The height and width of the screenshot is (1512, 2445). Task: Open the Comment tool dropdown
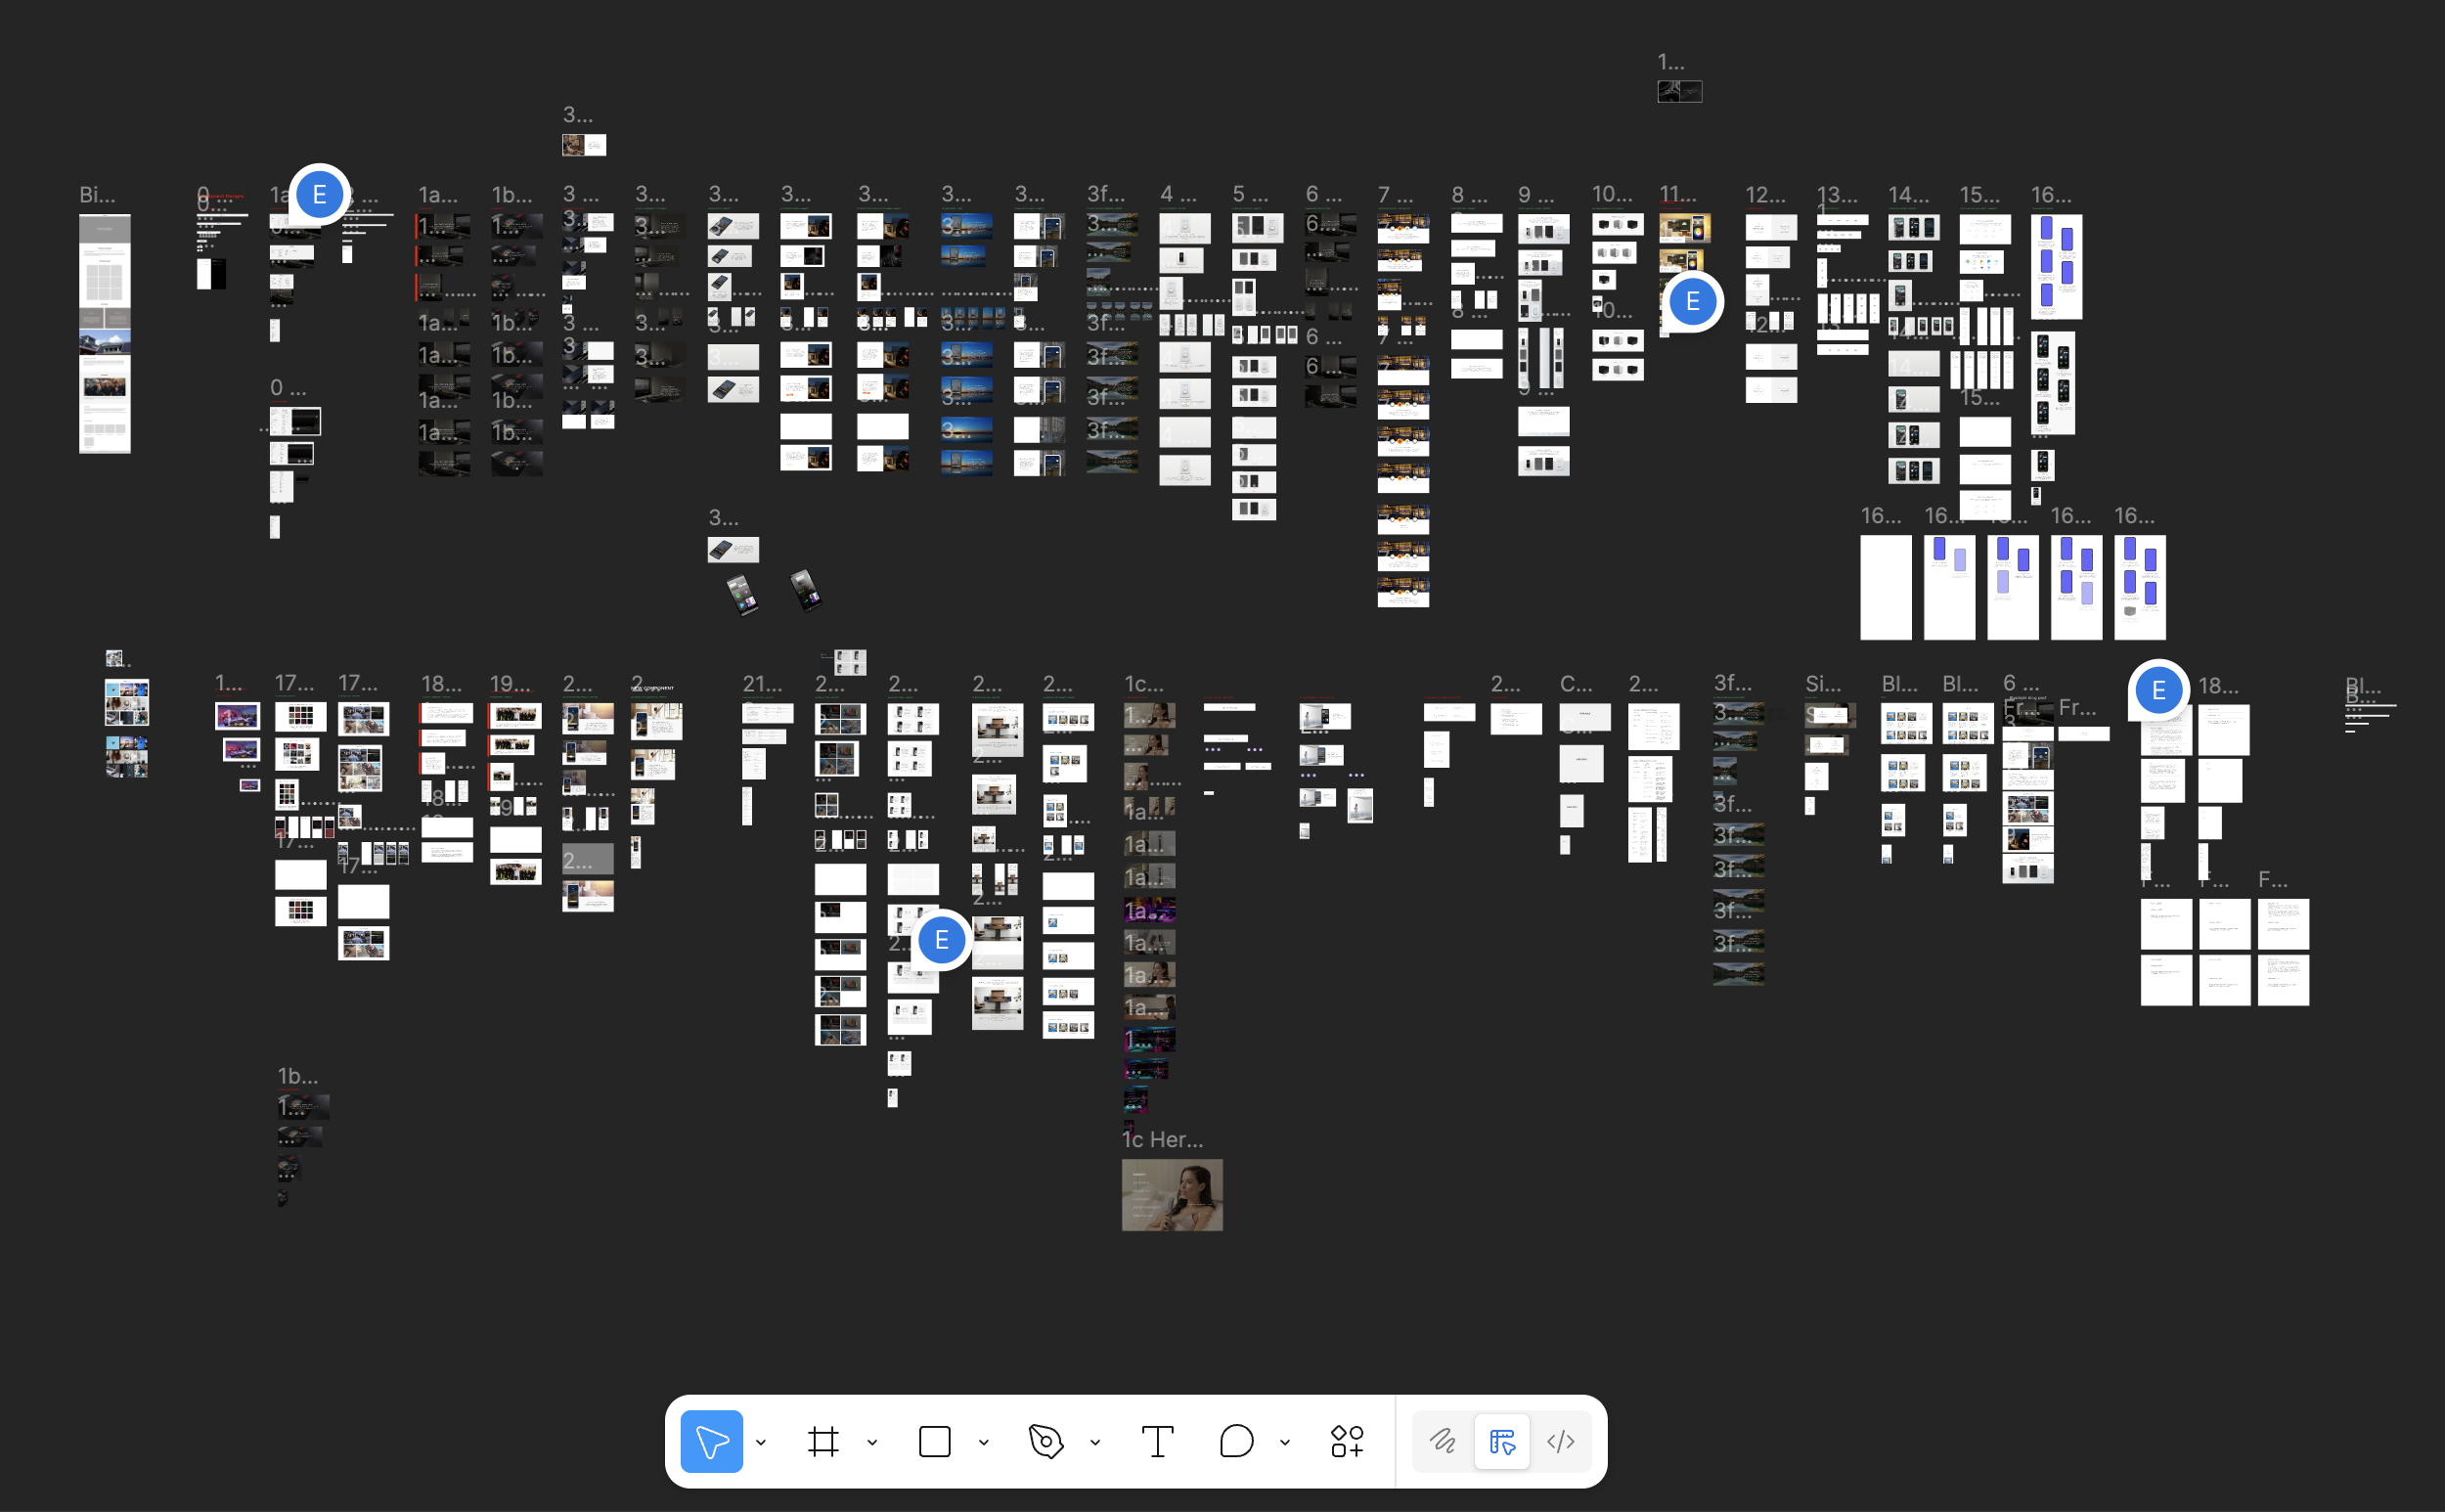pos(1284,1441)
